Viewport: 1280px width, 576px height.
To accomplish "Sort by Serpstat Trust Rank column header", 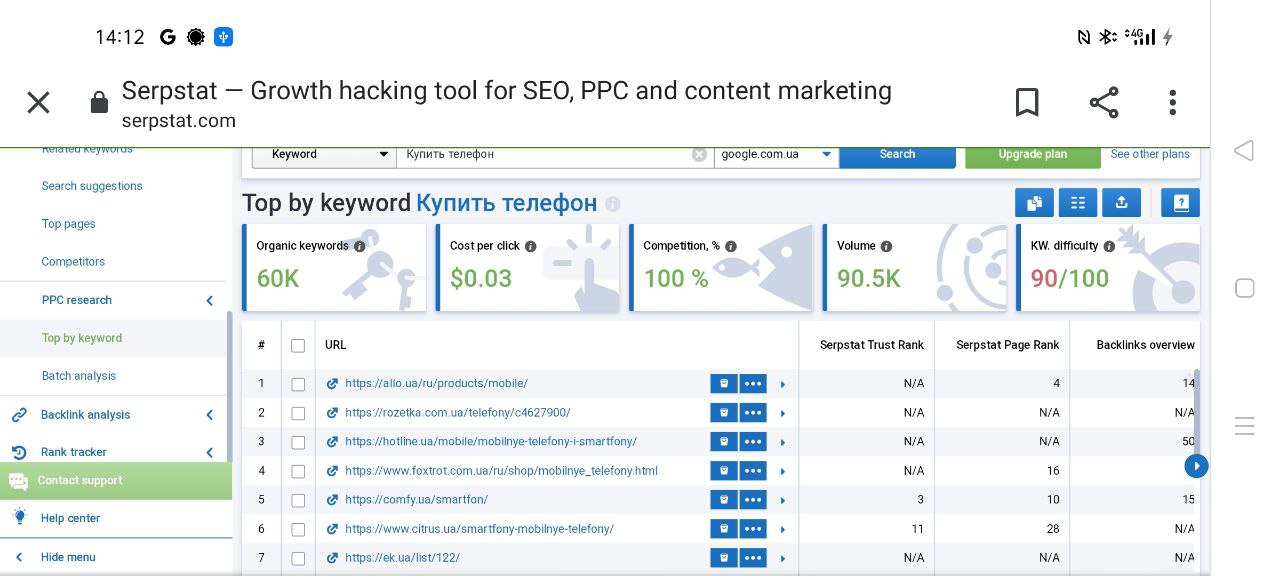I will click(x=872, y=345).
